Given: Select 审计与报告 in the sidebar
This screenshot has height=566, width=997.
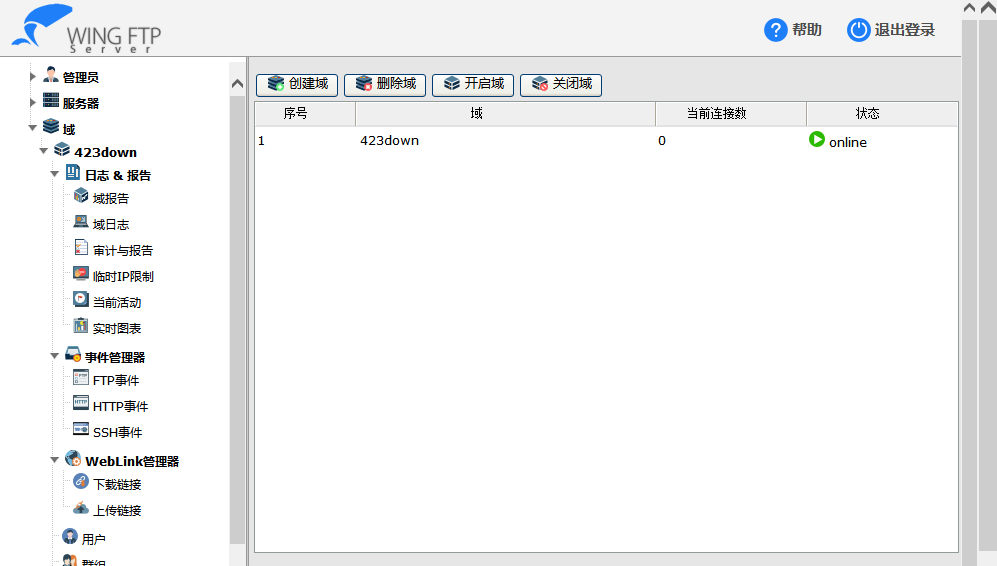Looking at the screenshot, I should [x=122, y=251].
